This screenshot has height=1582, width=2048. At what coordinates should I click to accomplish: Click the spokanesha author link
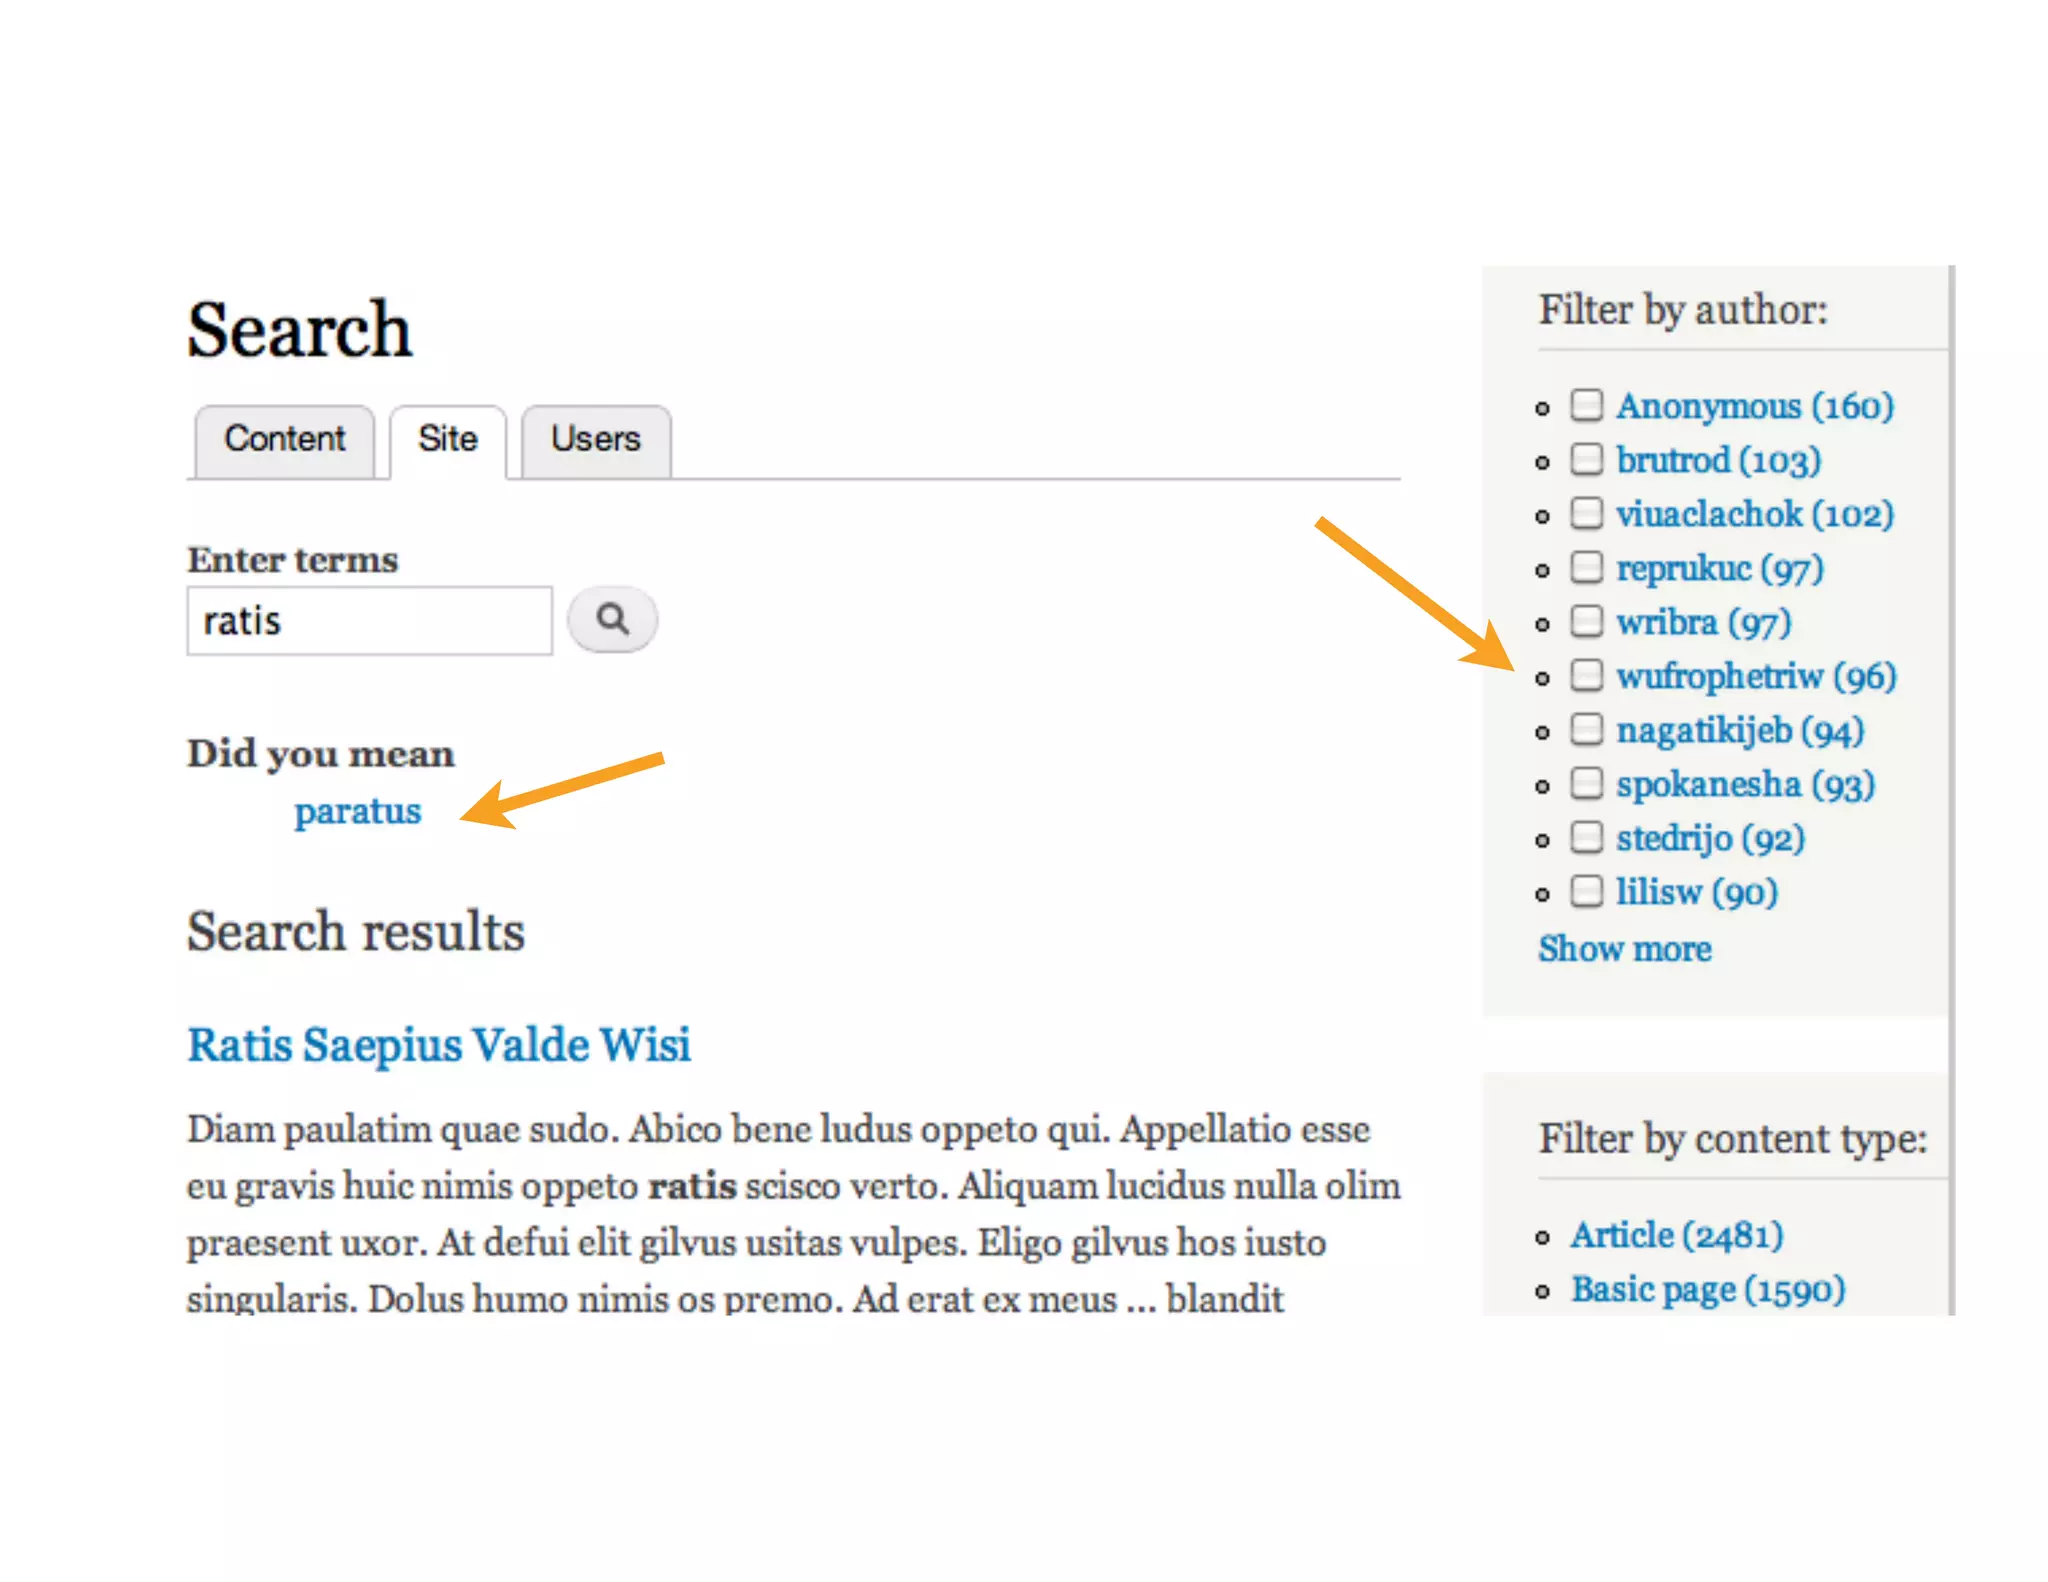[1745, 784]
